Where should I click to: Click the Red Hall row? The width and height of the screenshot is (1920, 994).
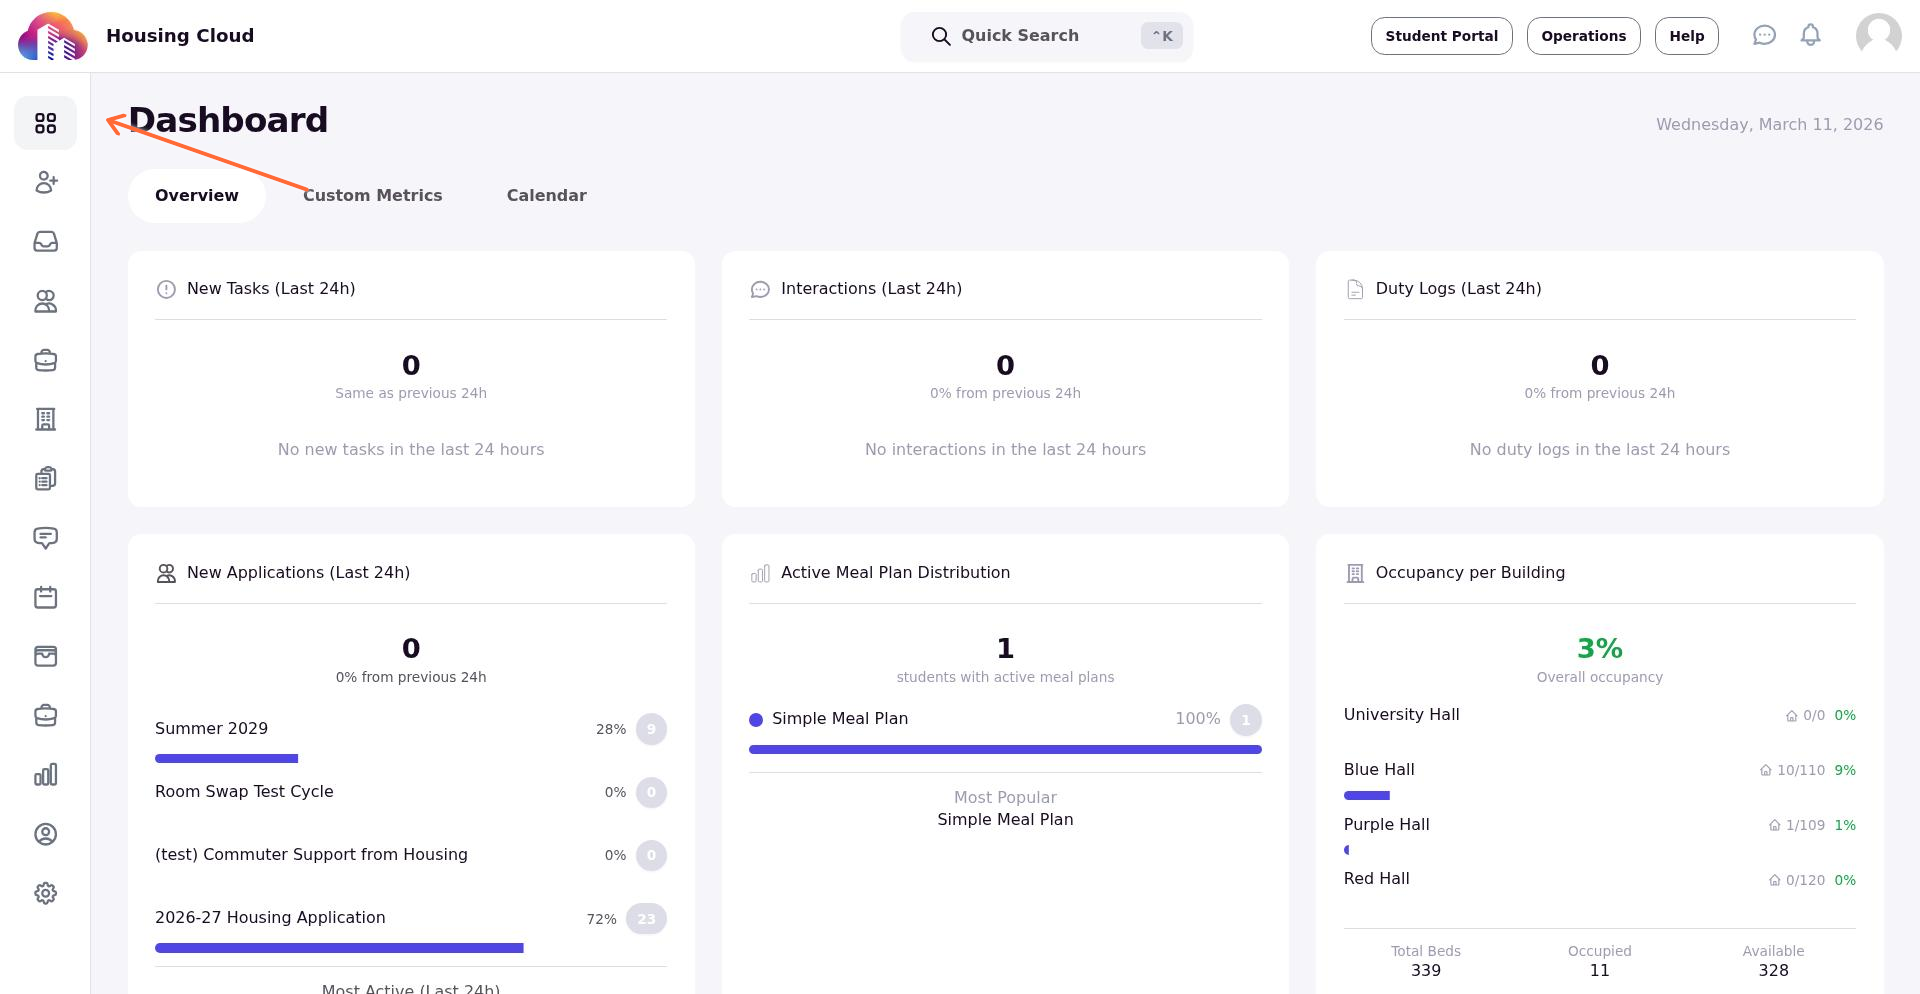point(1599,879)
